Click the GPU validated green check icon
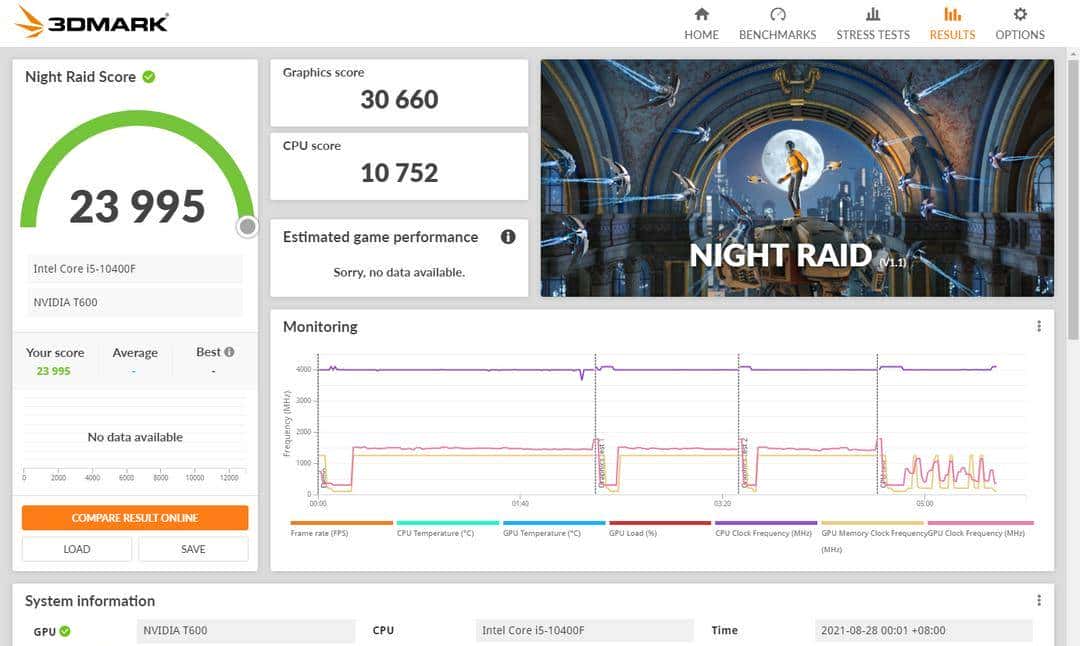 tap(65, 631)
